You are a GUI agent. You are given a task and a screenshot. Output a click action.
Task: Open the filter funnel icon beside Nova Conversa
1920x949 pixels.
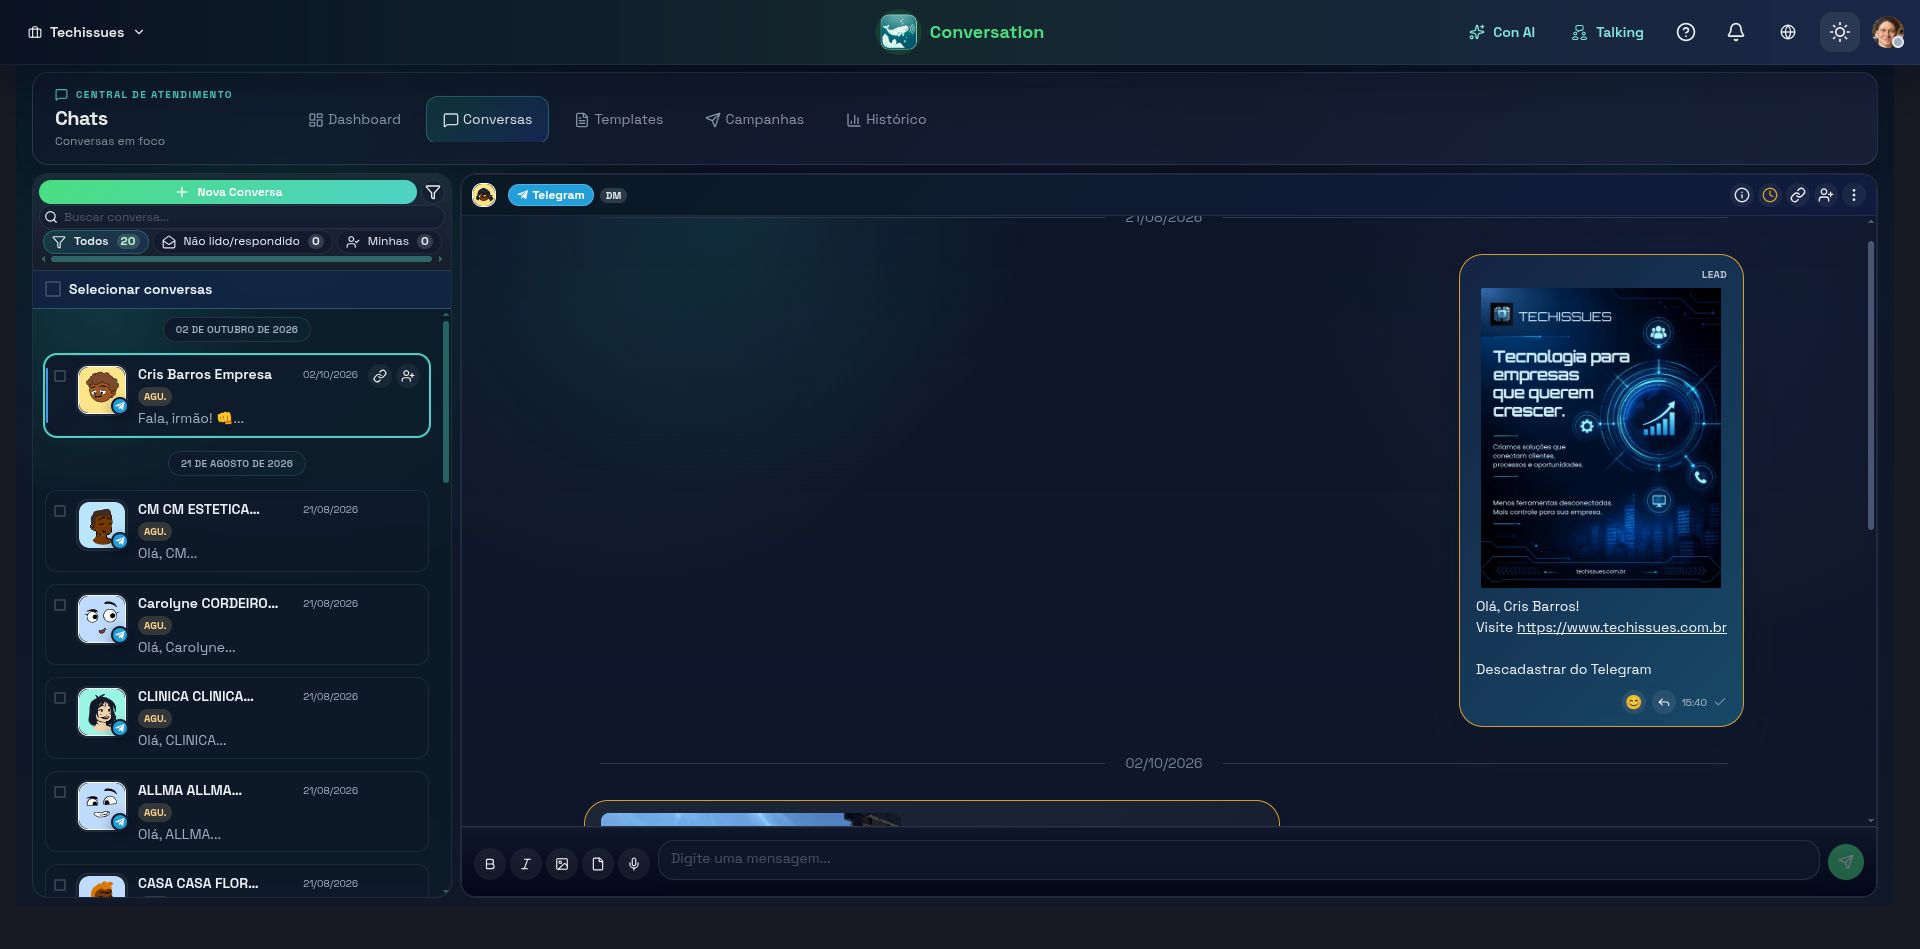[433, 192]
